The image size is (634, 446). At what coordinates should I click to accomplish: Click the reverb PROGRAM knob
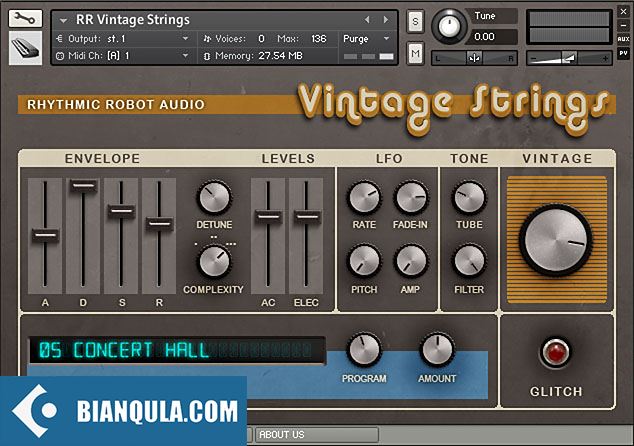click(364, 350)
